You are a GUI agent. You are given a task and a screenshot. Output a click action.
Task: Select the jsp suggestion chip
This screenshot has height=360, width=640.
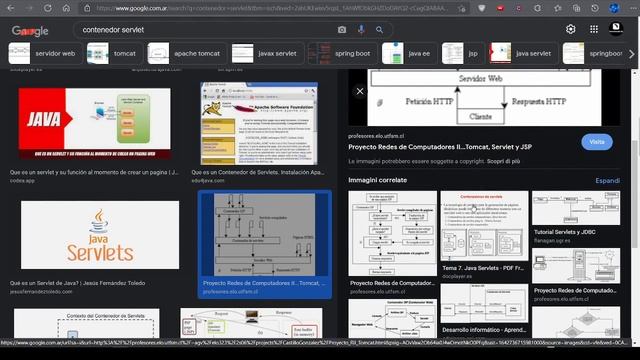(462, 53)
